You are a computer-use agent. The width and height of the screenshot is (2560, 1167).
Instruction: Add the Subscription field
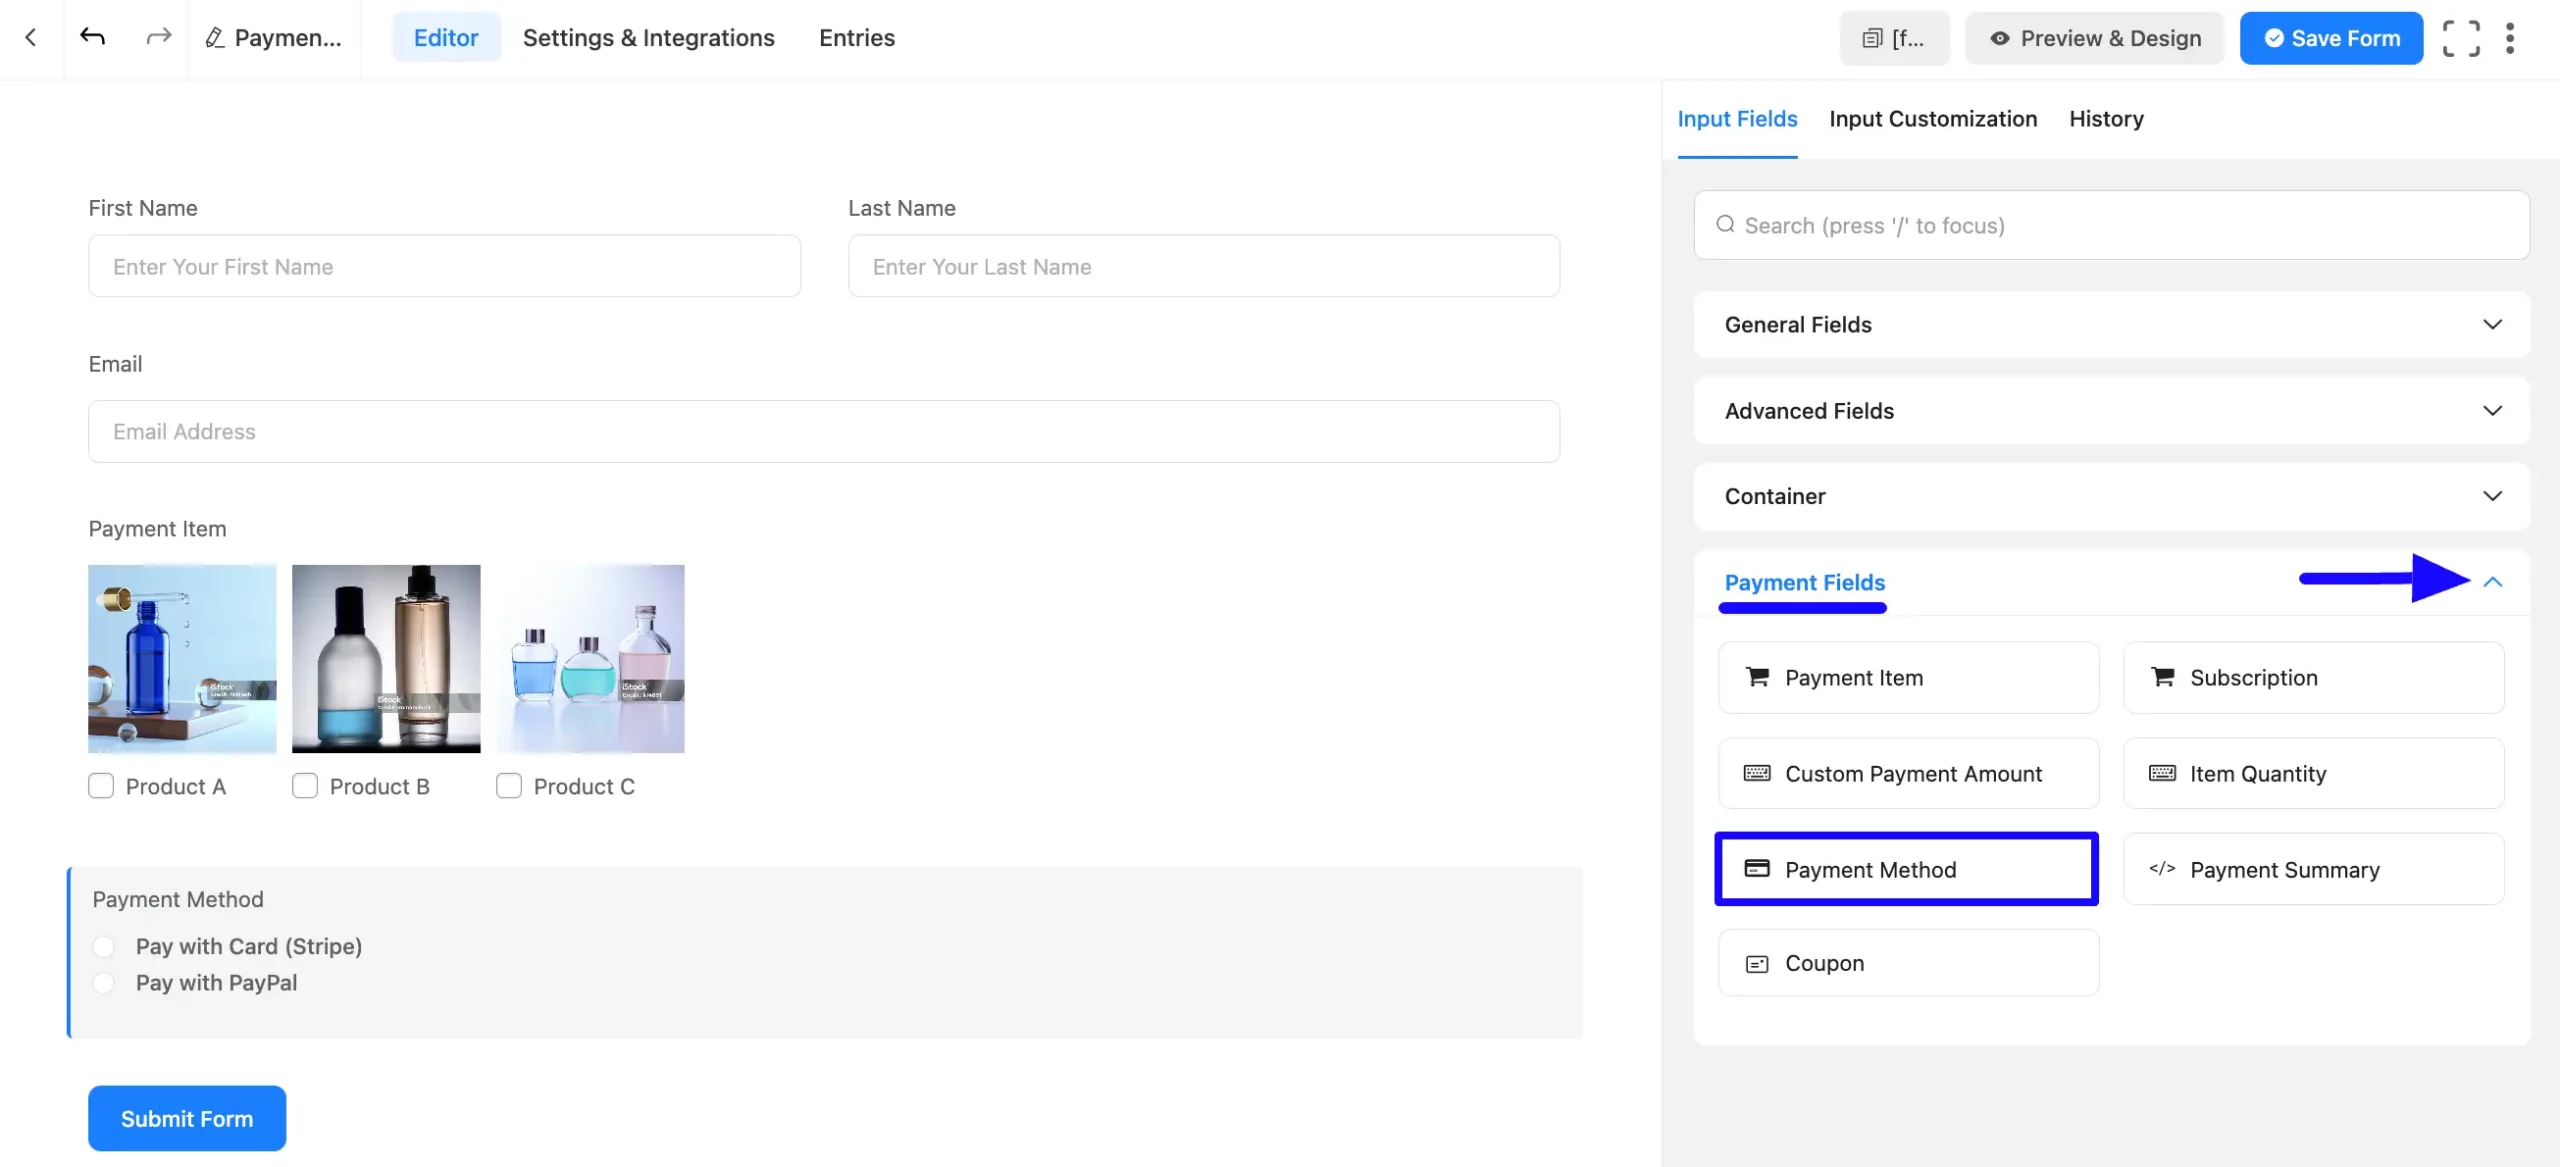coord(2313,677)
